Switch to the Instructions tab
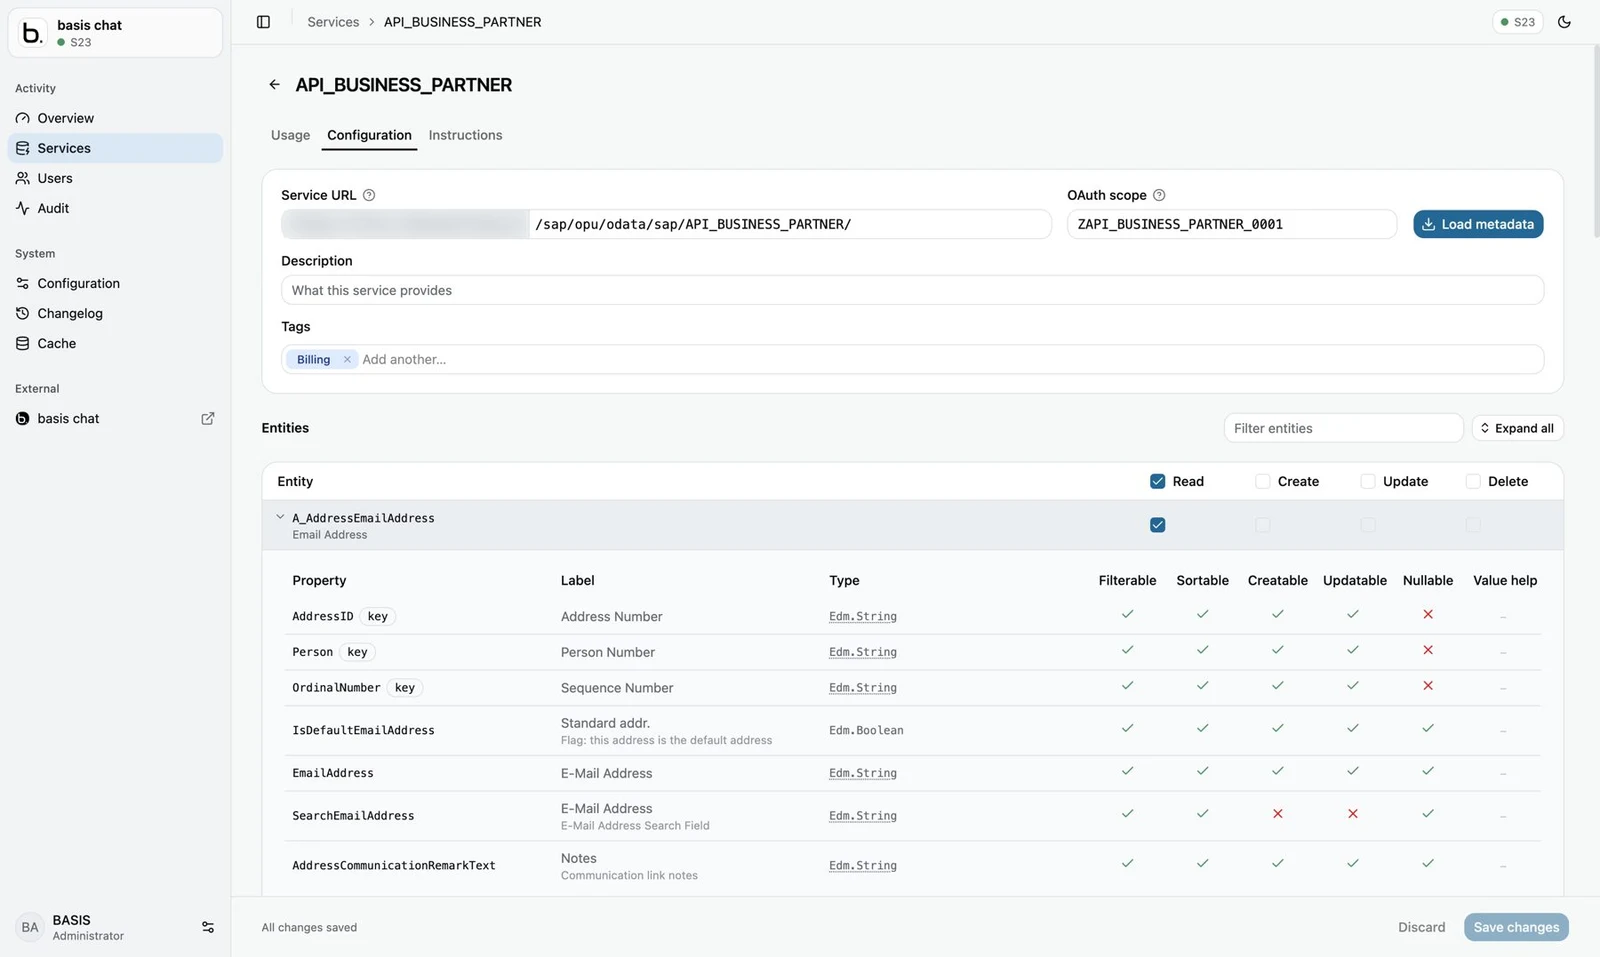The image size is (1600, 957). [465, 135]
